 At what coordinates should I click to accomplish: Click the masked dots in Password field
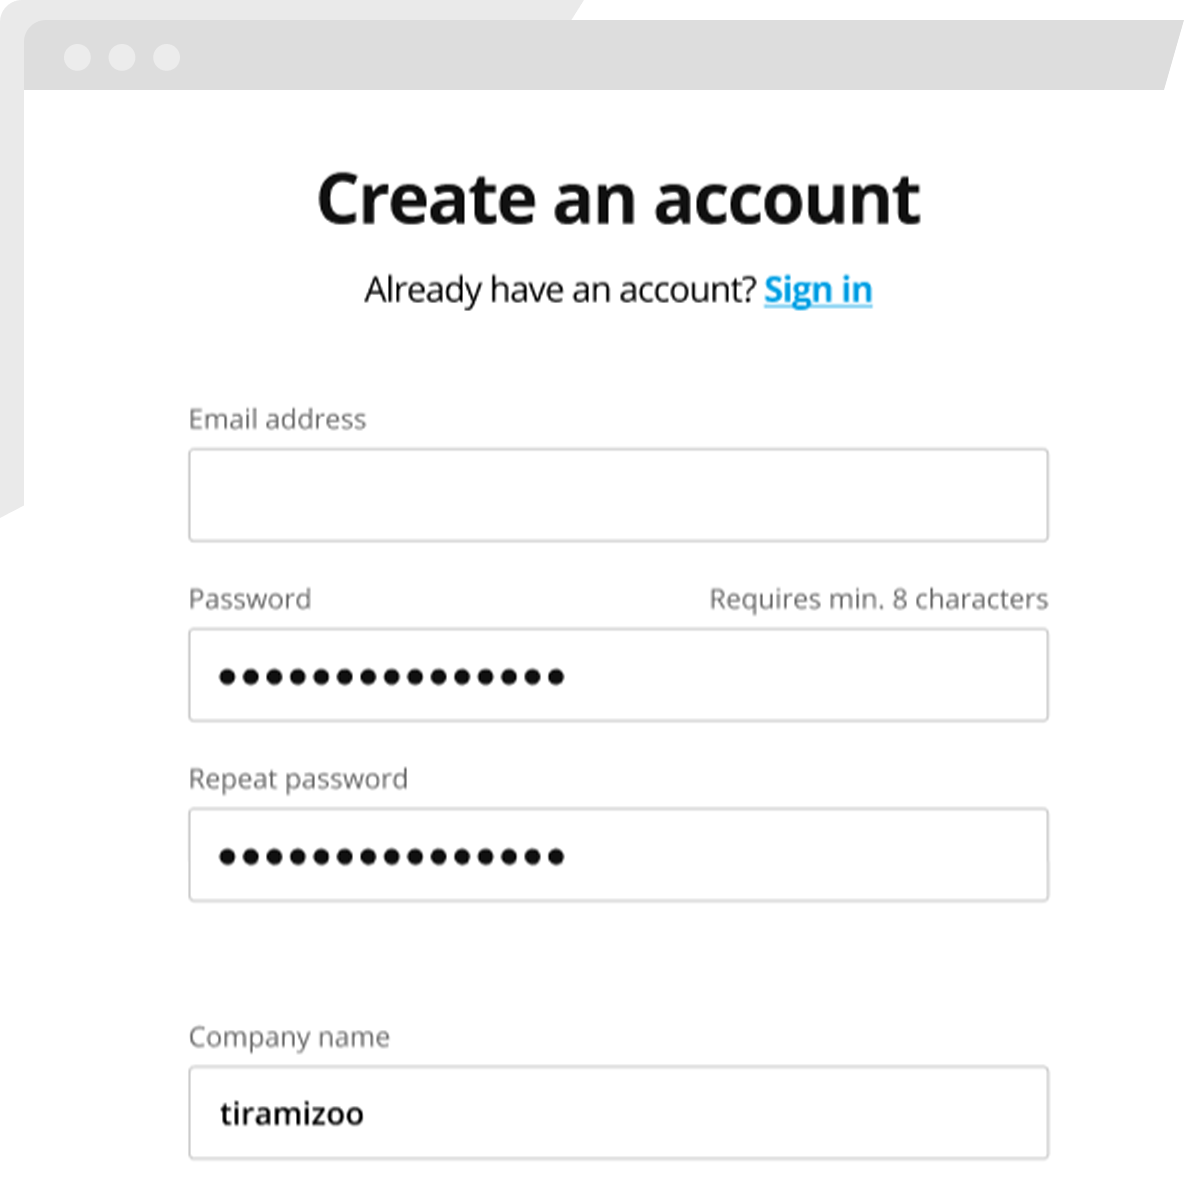point(392,677)
